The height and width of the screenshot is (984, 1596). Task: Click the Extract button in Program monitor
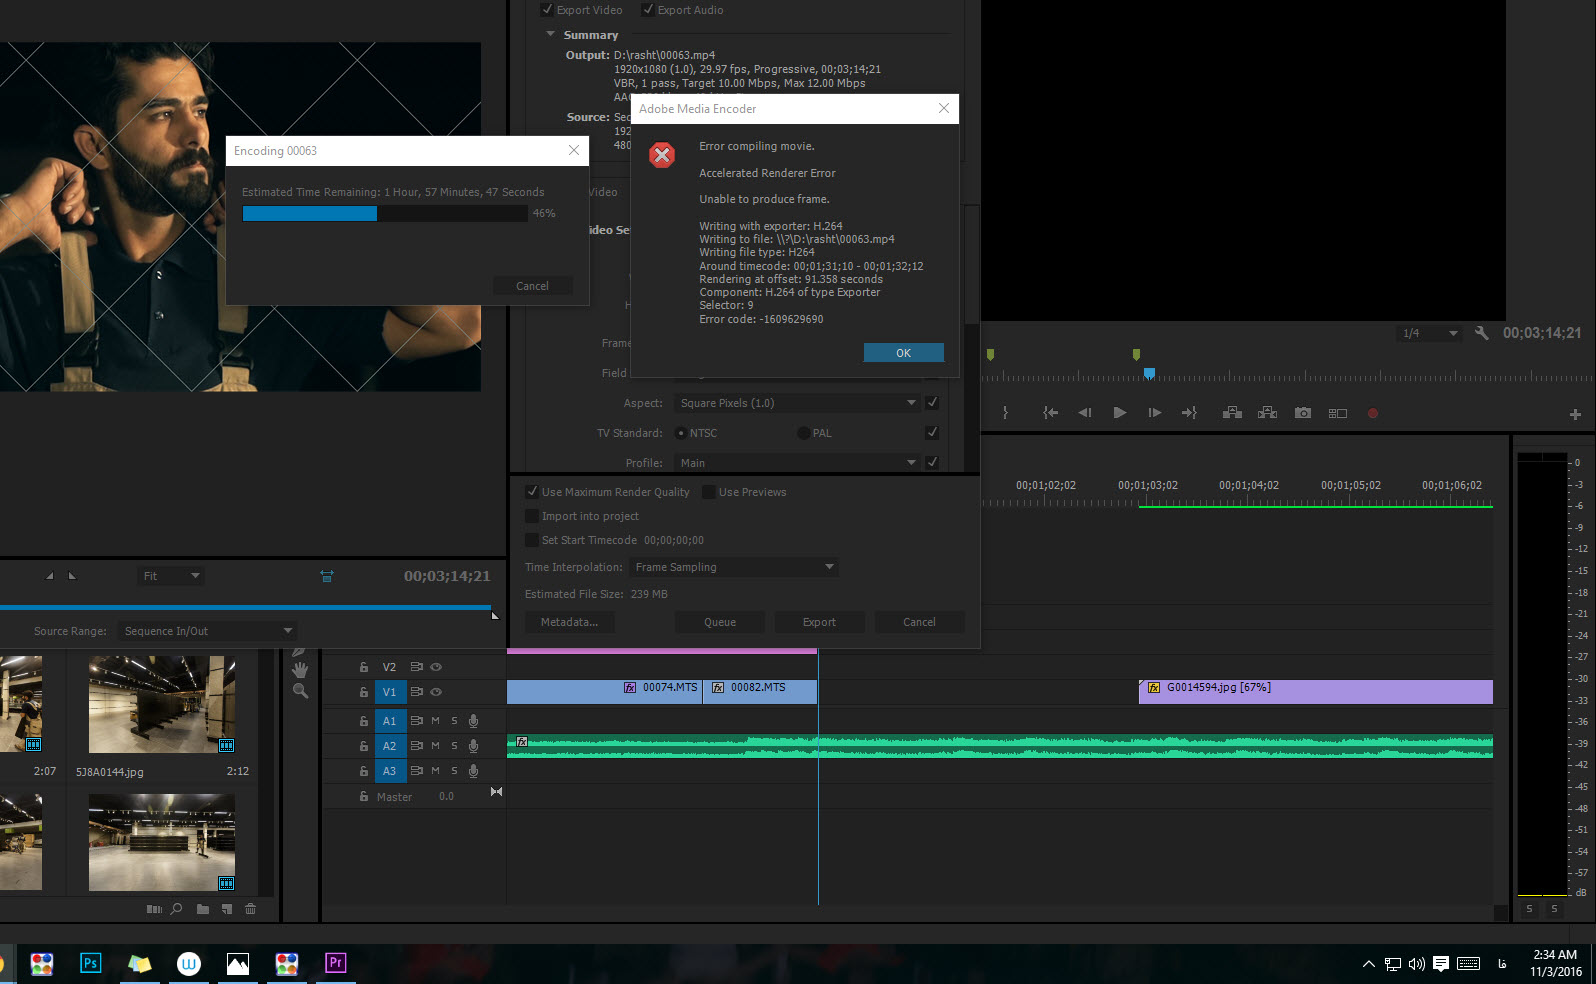pos(1267,413)
